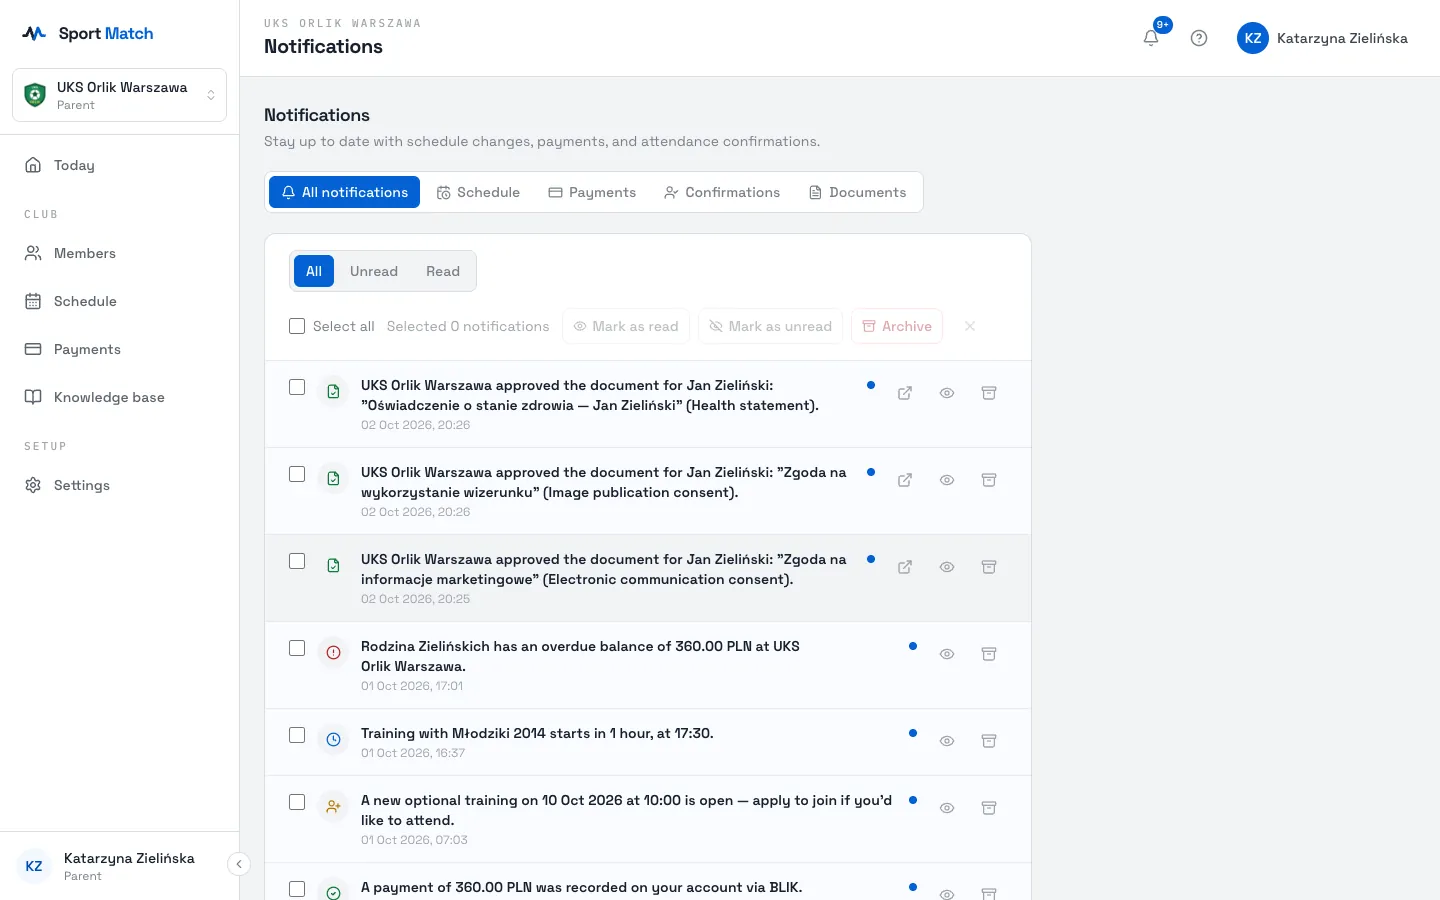This screenshot has width=1440, height=900.
Task: Go to Today in the sidebar
Action: pos(119,165)
